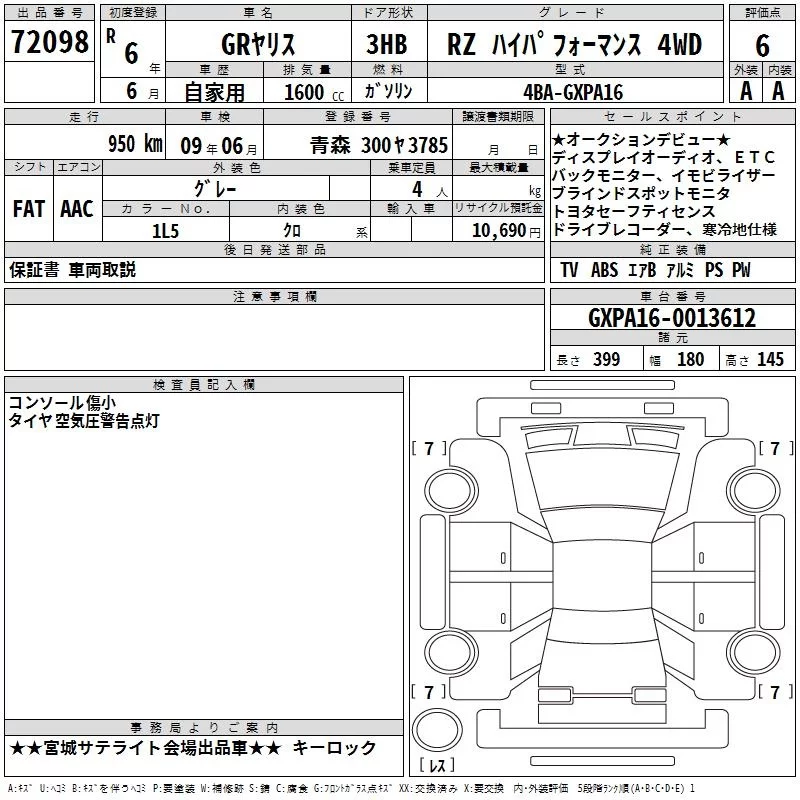Select inspector note コンソール傷小
Viewport: 800px width, 800px height.
pyautogui.click(x=62, y=403)
